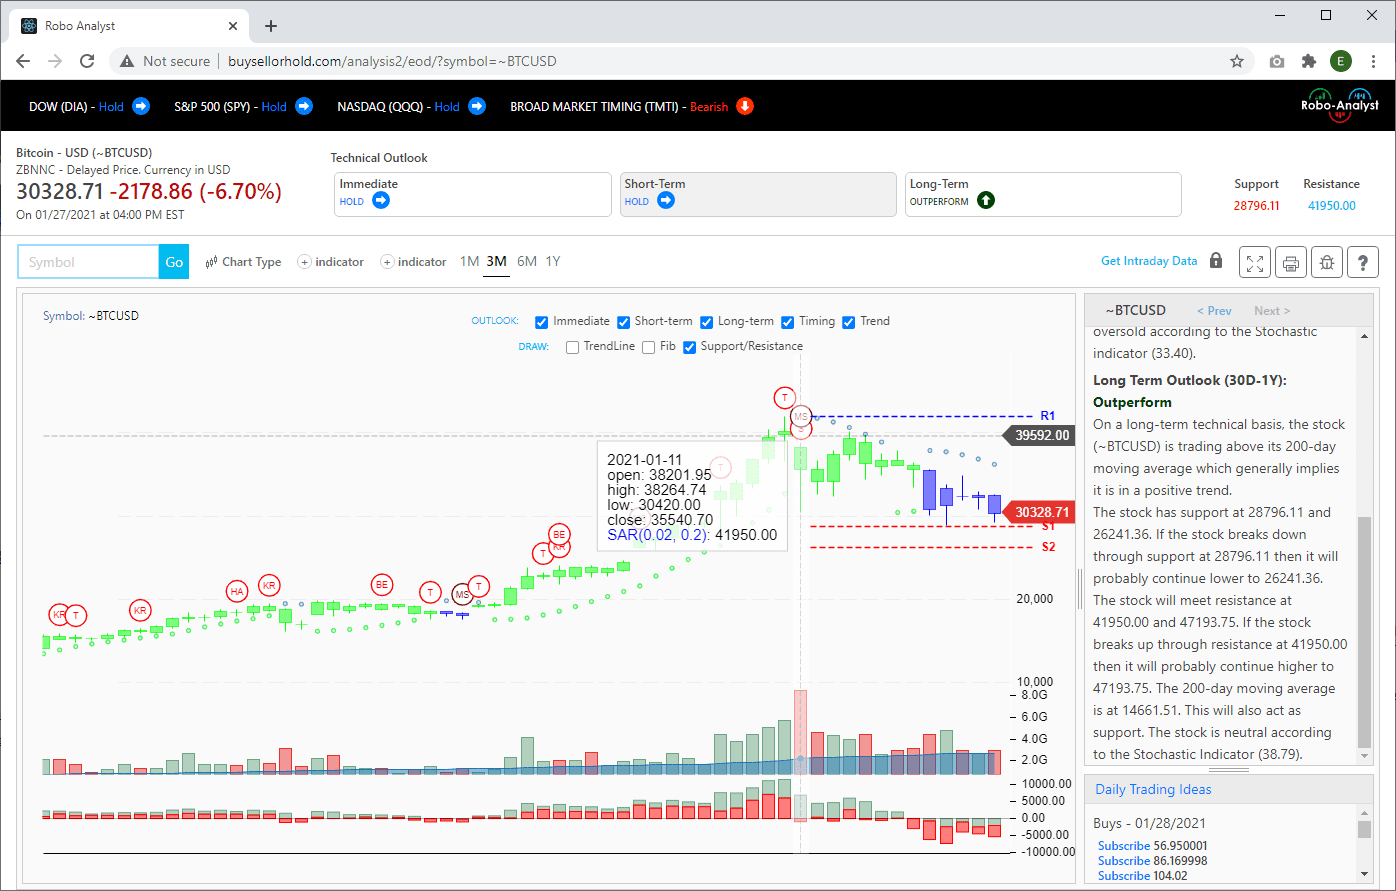Switch the chart range to 6M
This screenshot has width=1396, height=891.
[527, 262]
